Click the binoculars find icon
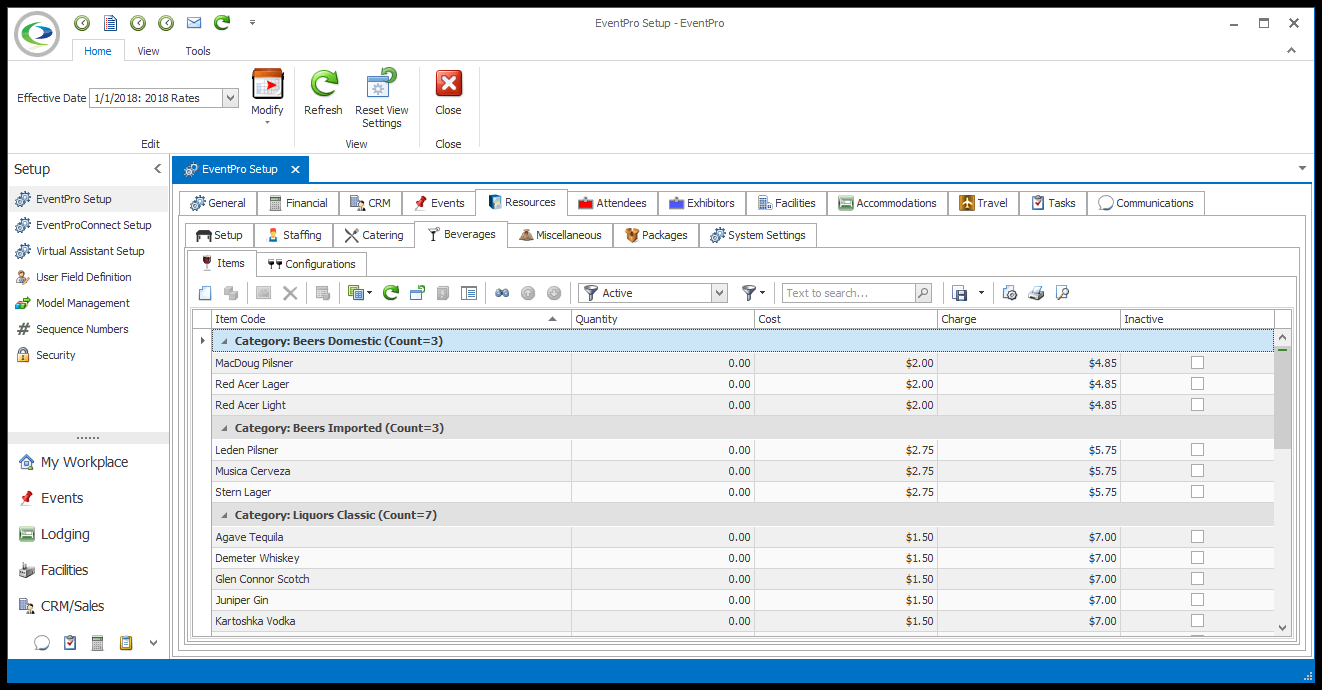The width and height of the screenshot is (1322, 690). pos(502,293)
